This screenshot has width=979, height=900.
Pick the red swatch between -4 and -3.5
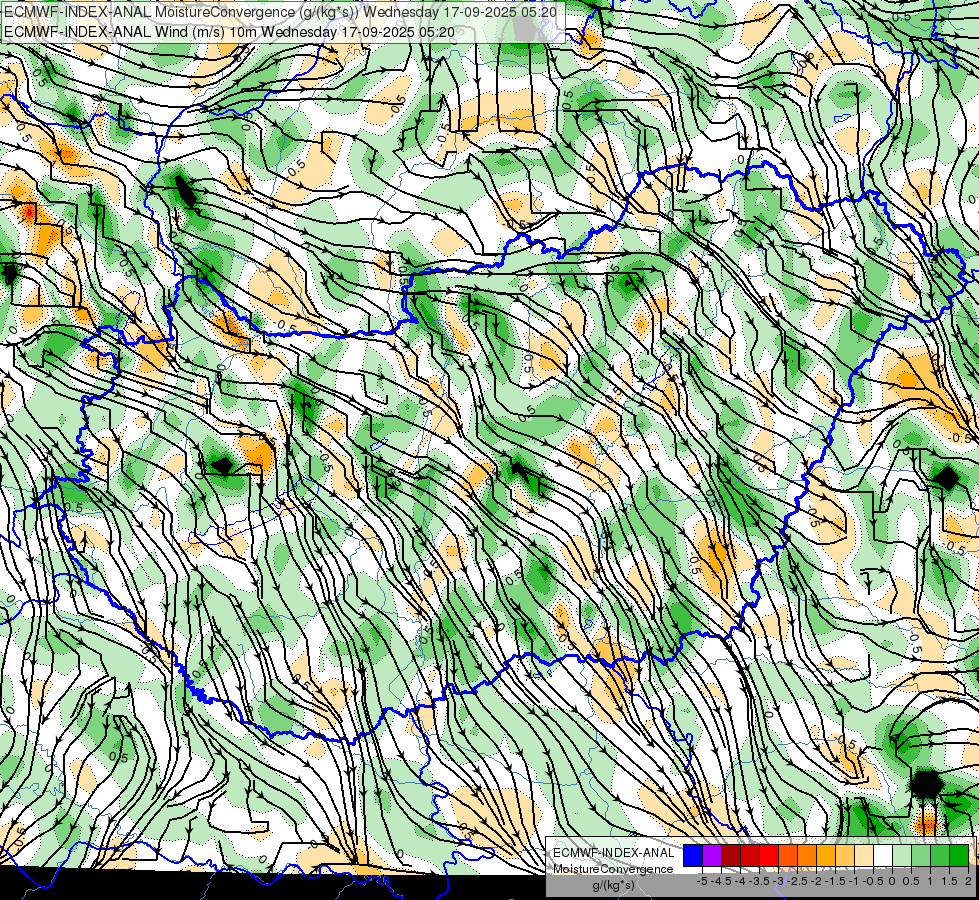(x=750, y=856)
